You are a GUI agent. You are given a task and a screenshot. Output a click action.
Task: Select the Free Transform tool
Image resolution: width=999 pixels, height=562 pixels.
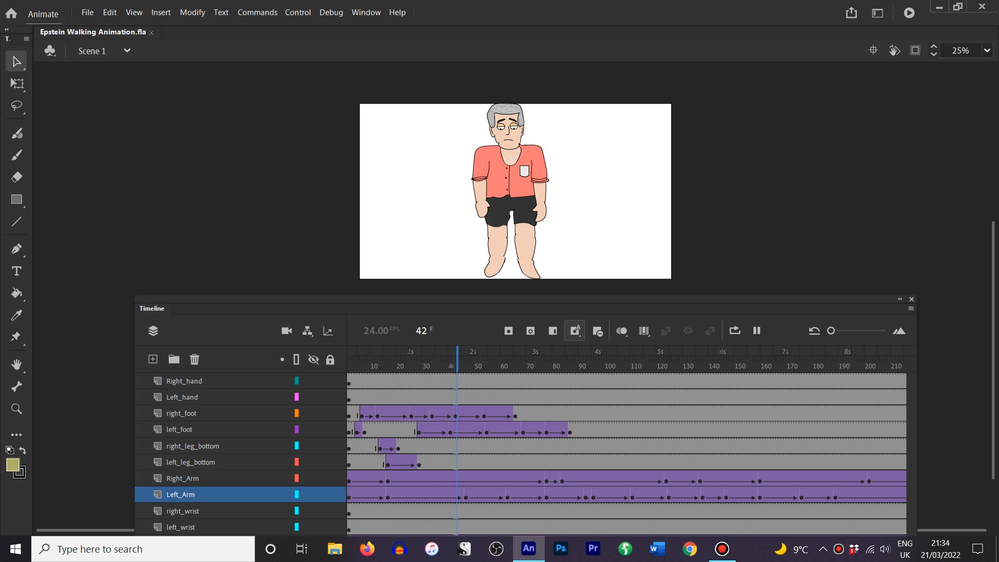tap(17, 83)
